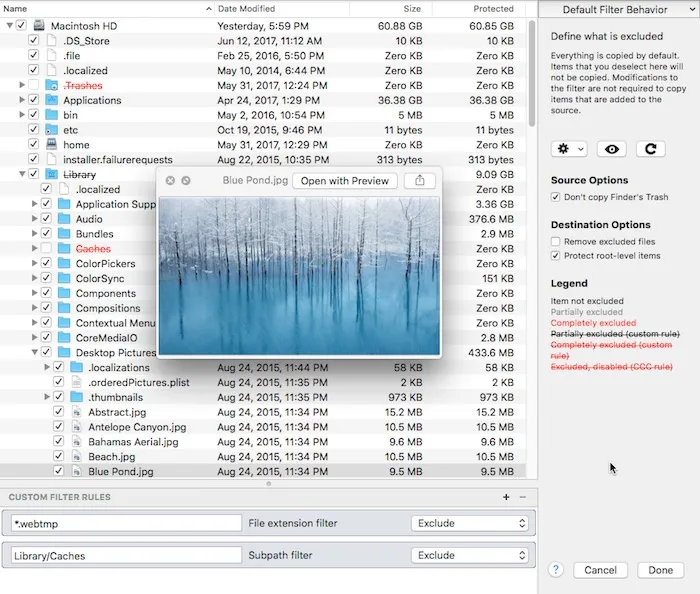Click the circular refresh arrow button

coord(650,149)
